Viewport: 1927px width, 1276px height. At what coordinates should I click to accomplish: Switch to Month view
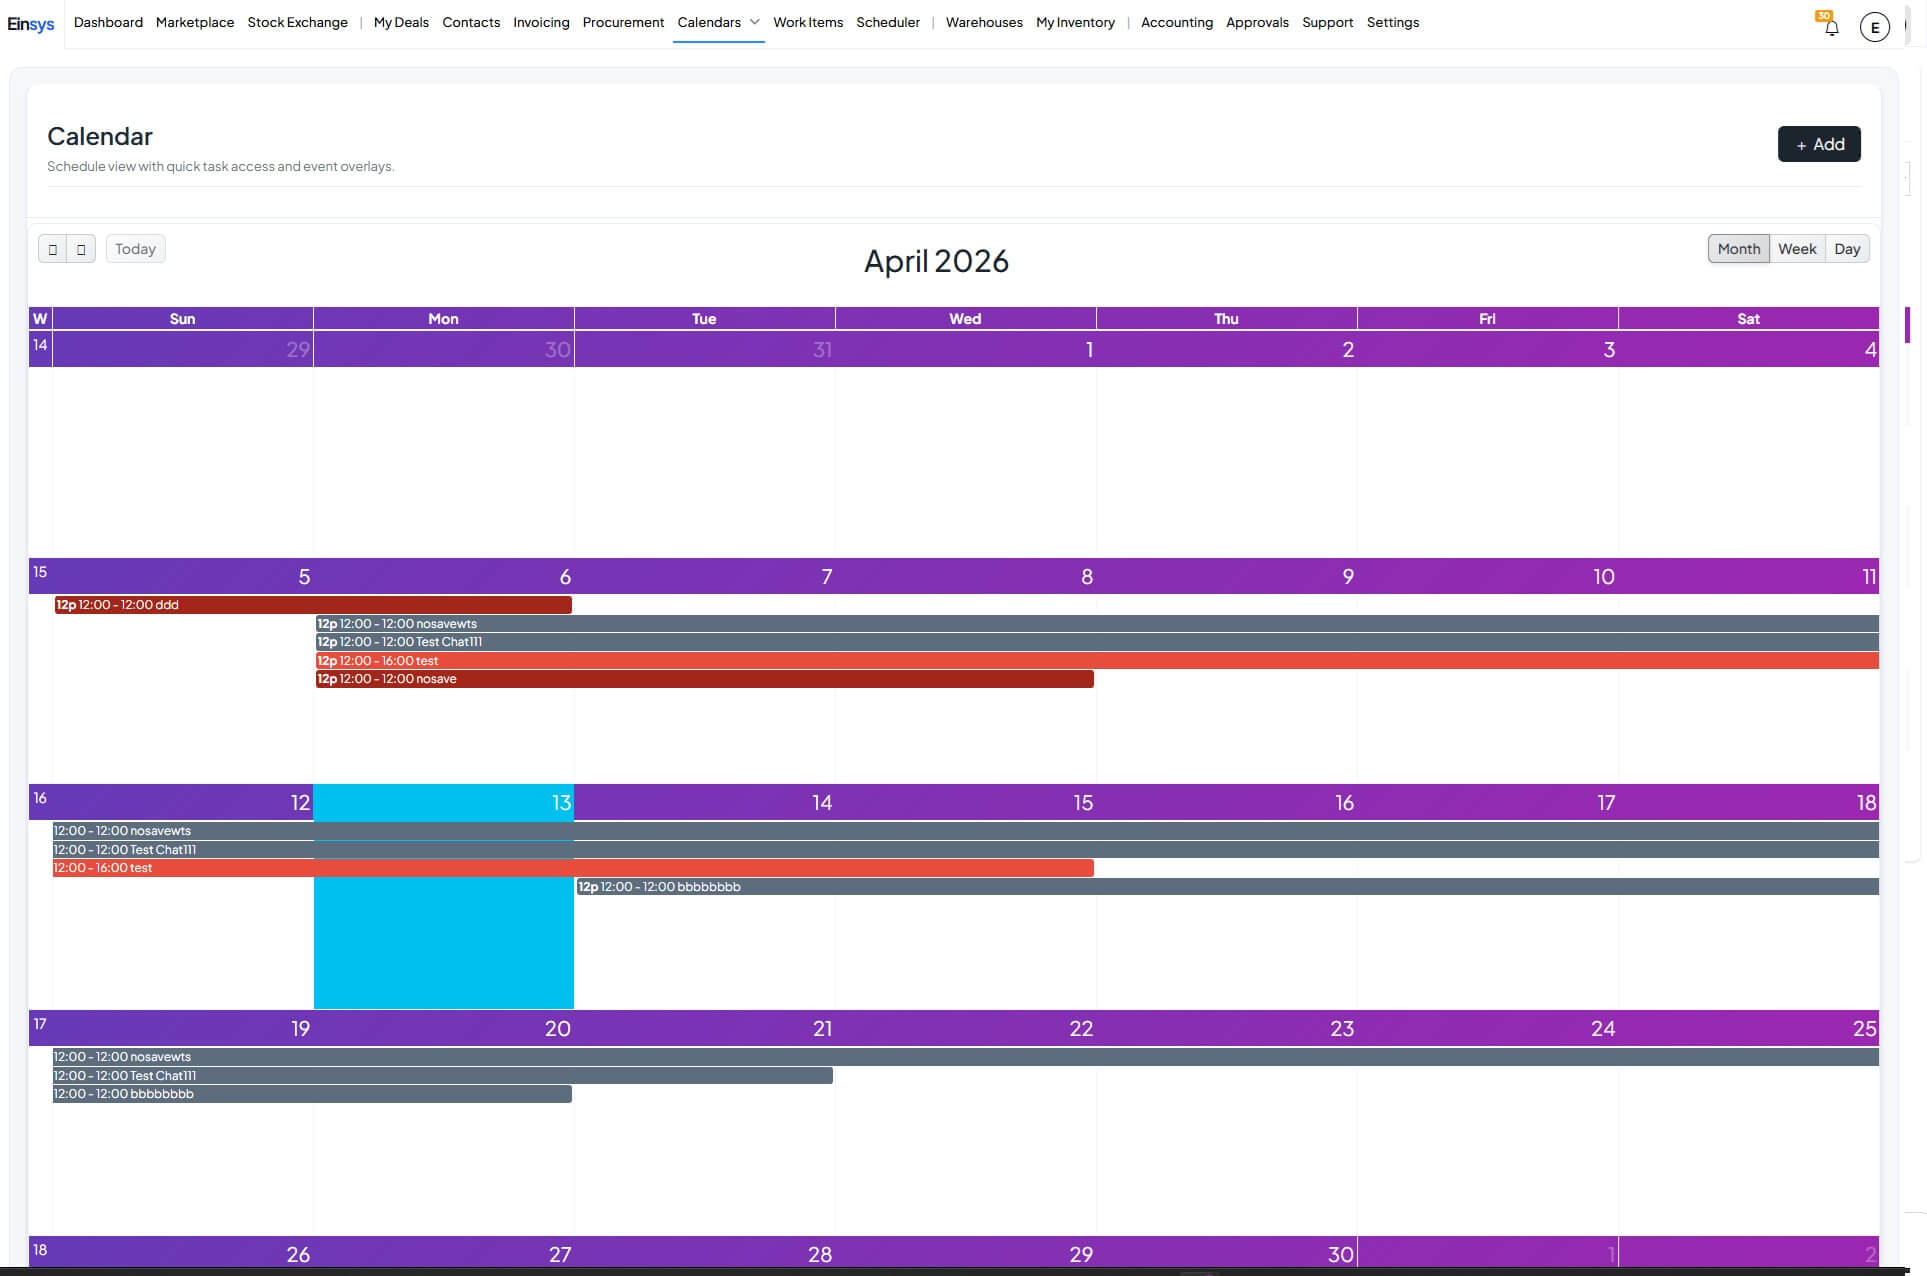coord(1738,249)
